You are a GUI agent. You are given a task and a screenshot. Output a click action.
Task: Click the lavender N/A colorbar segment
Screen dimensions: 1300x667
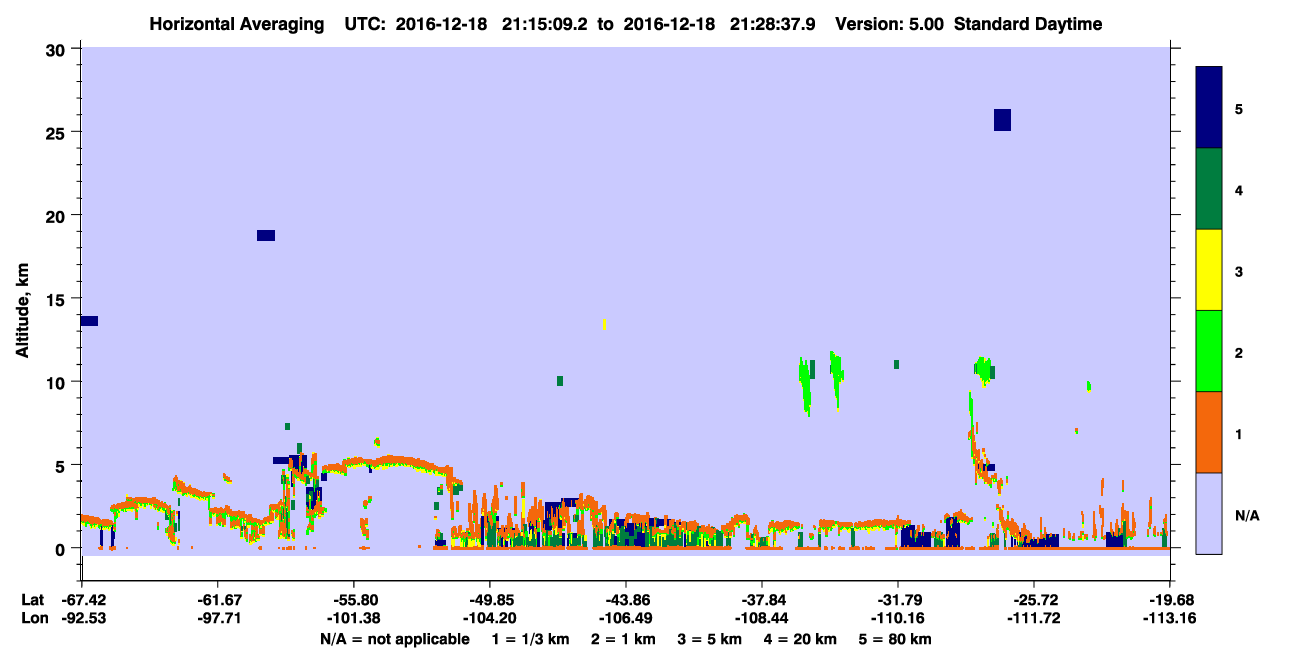pyautogui.click(x=1209, y=513)
